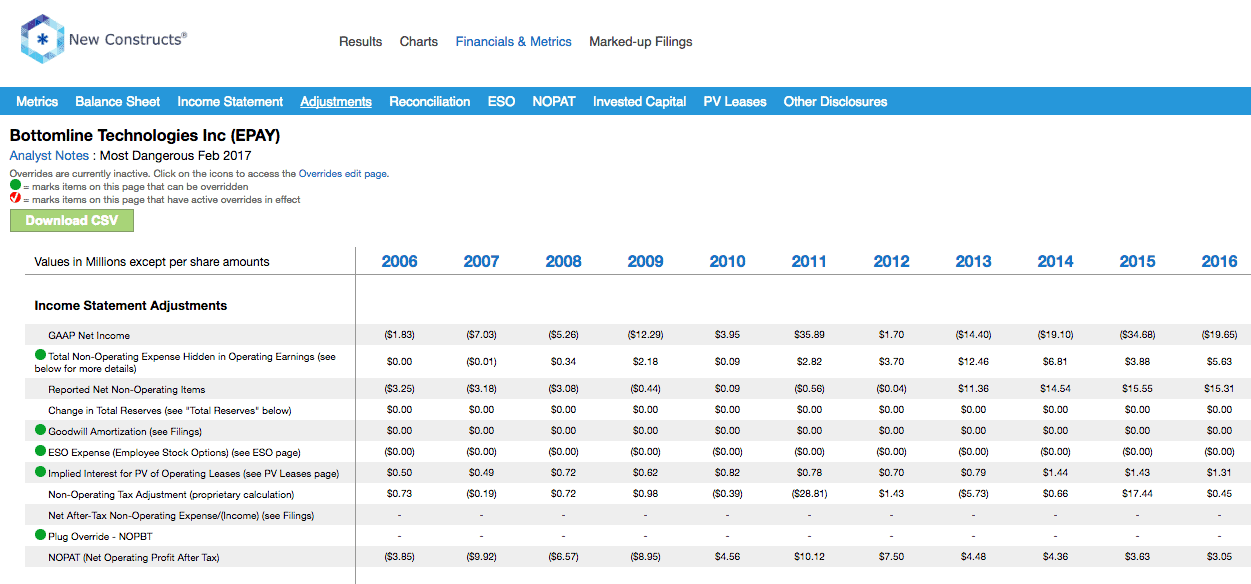Image resolution: width=1251 pixels, height=584 pixels.
Task: Click override icon for Plug Override - NOPBT
Action: pos(40,536)
